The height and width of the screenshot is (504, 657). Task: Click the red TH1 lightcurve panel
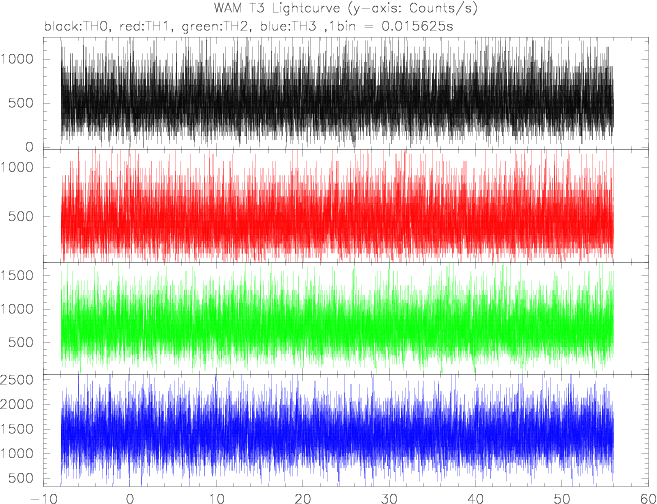pyautogui.click(x=346, y=206)
